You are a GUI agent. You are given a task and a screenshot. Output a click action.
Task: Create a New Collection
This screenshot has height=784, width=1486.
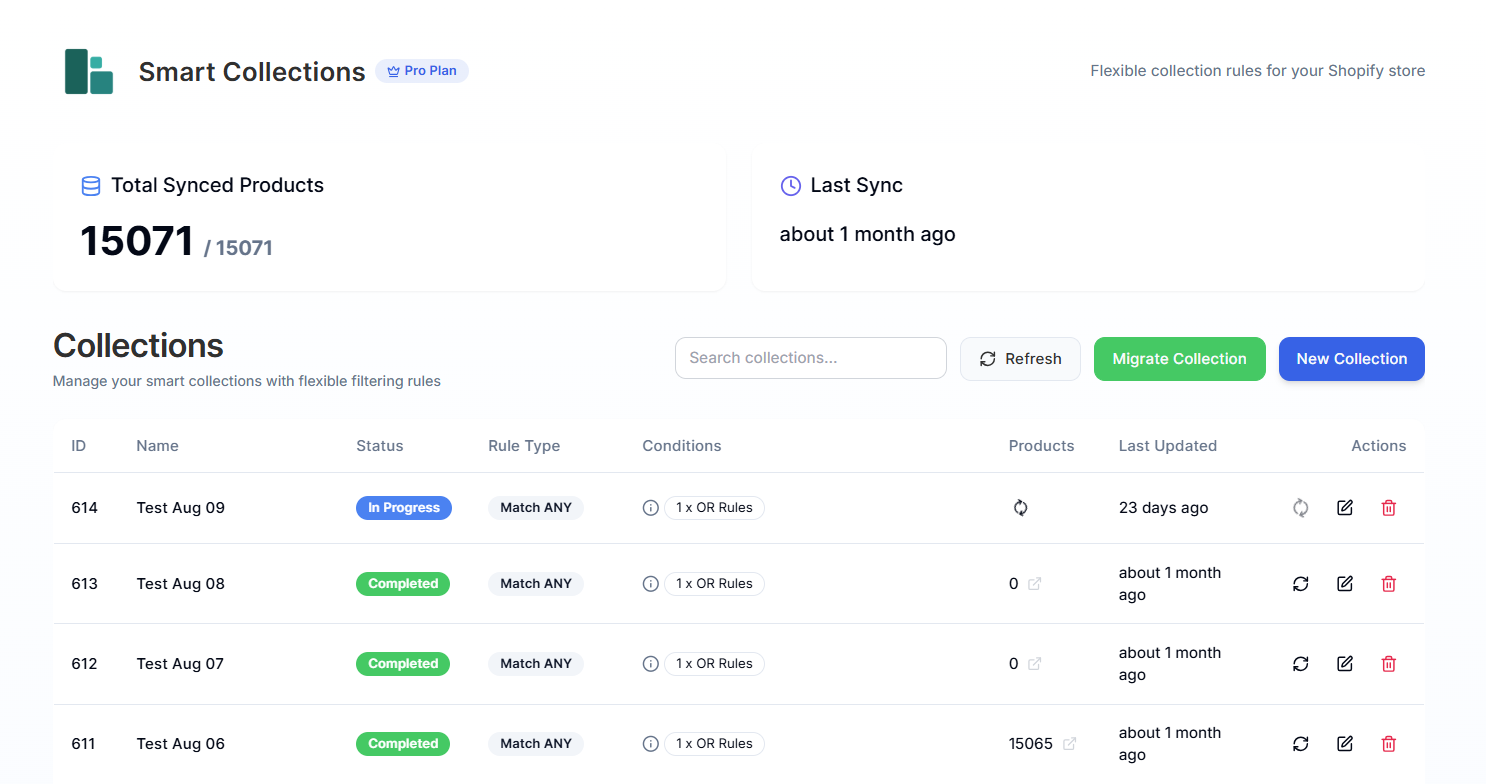pyautogui.click(x=1351, y=358)
